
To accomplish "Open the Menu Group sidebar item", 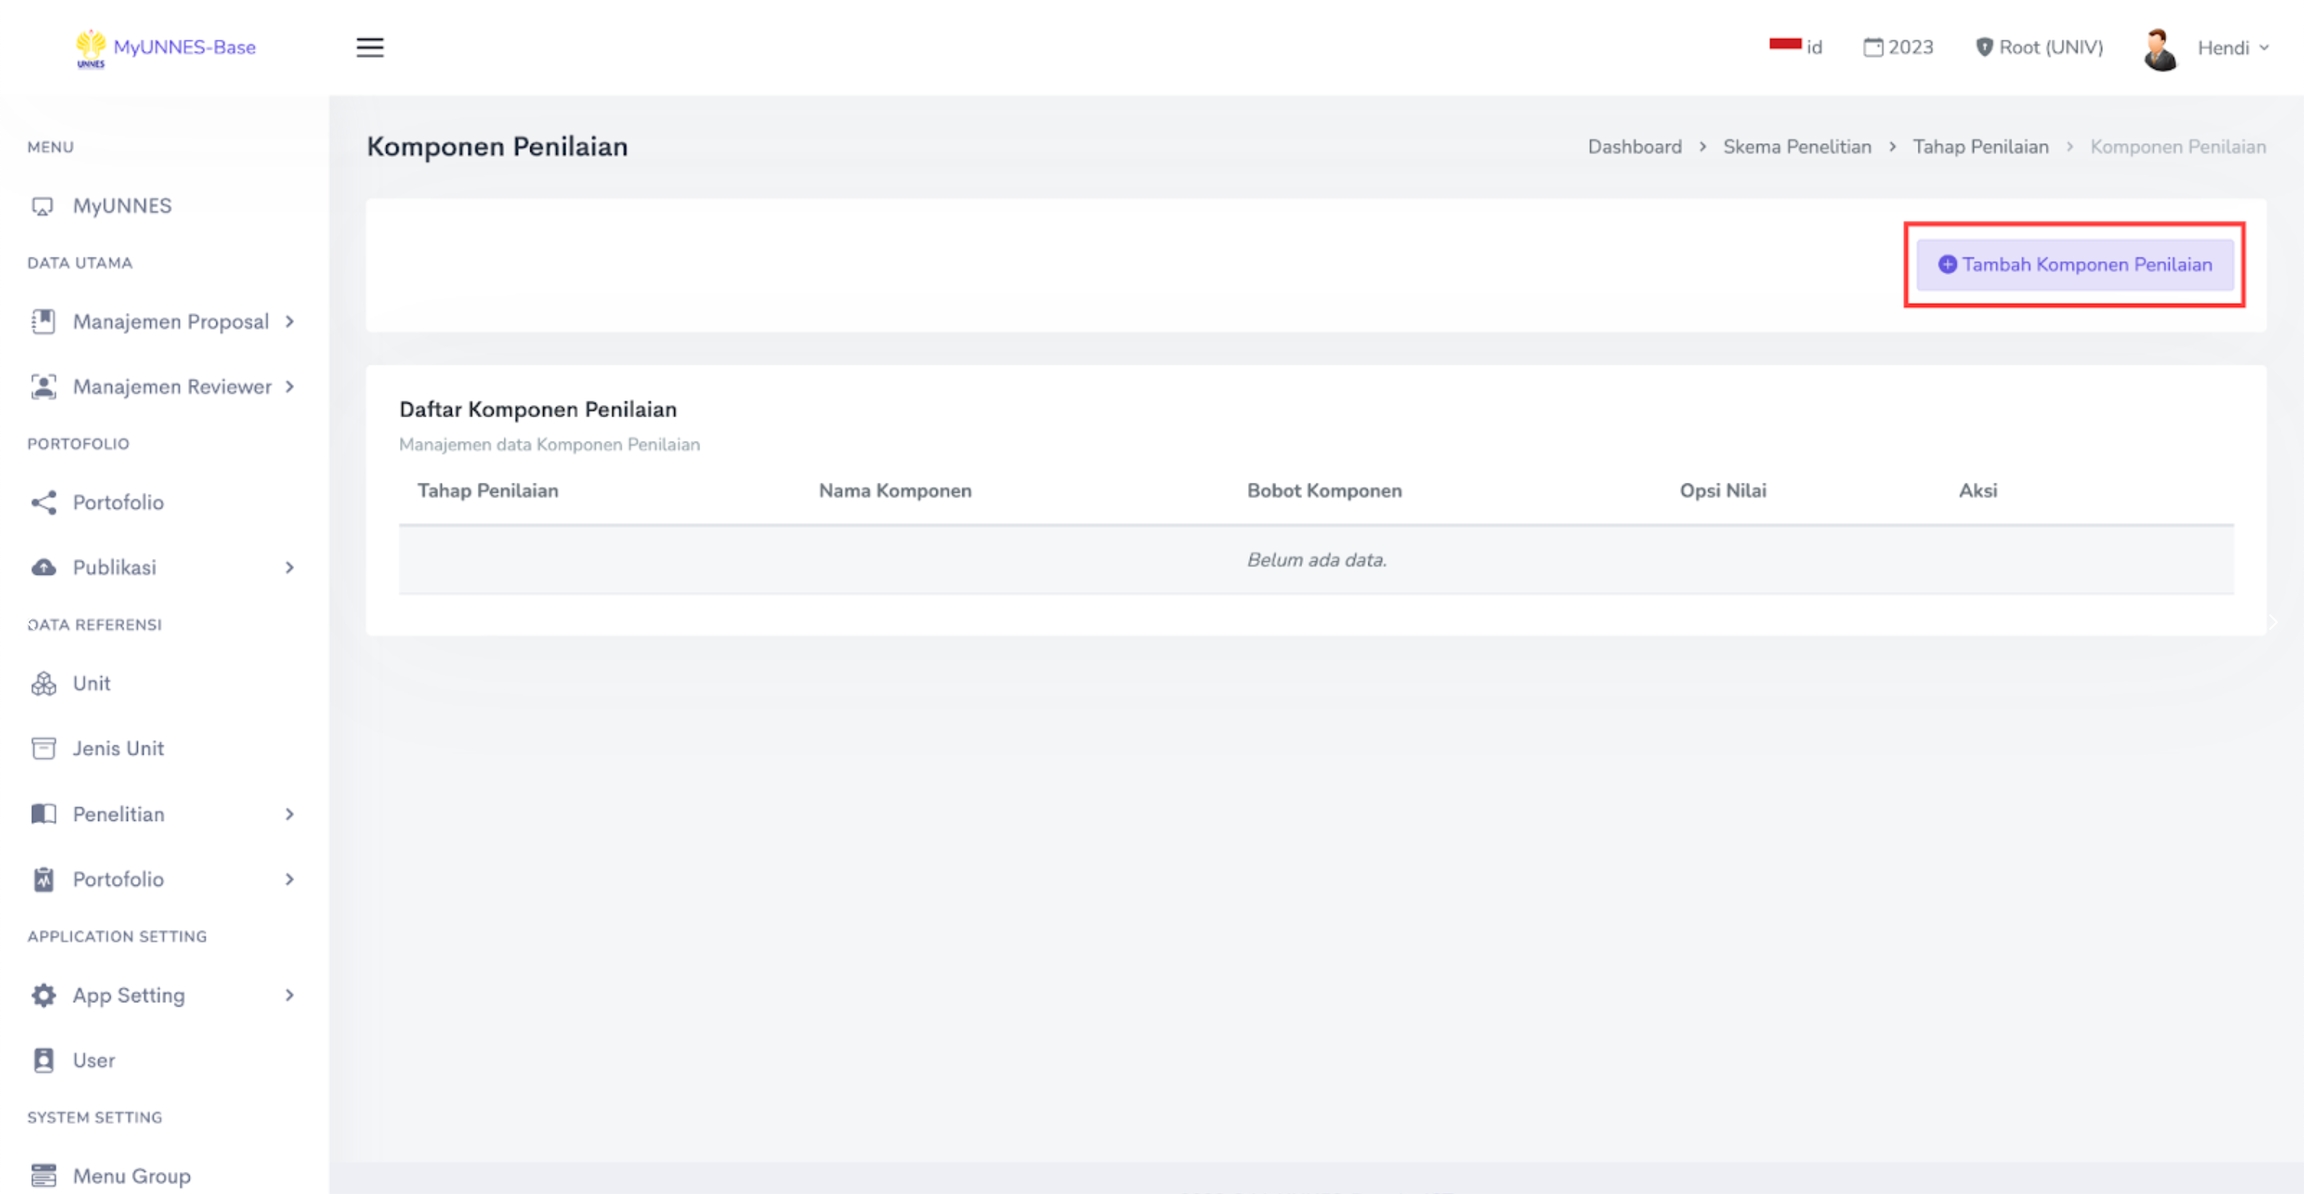I will (131, 1176).
